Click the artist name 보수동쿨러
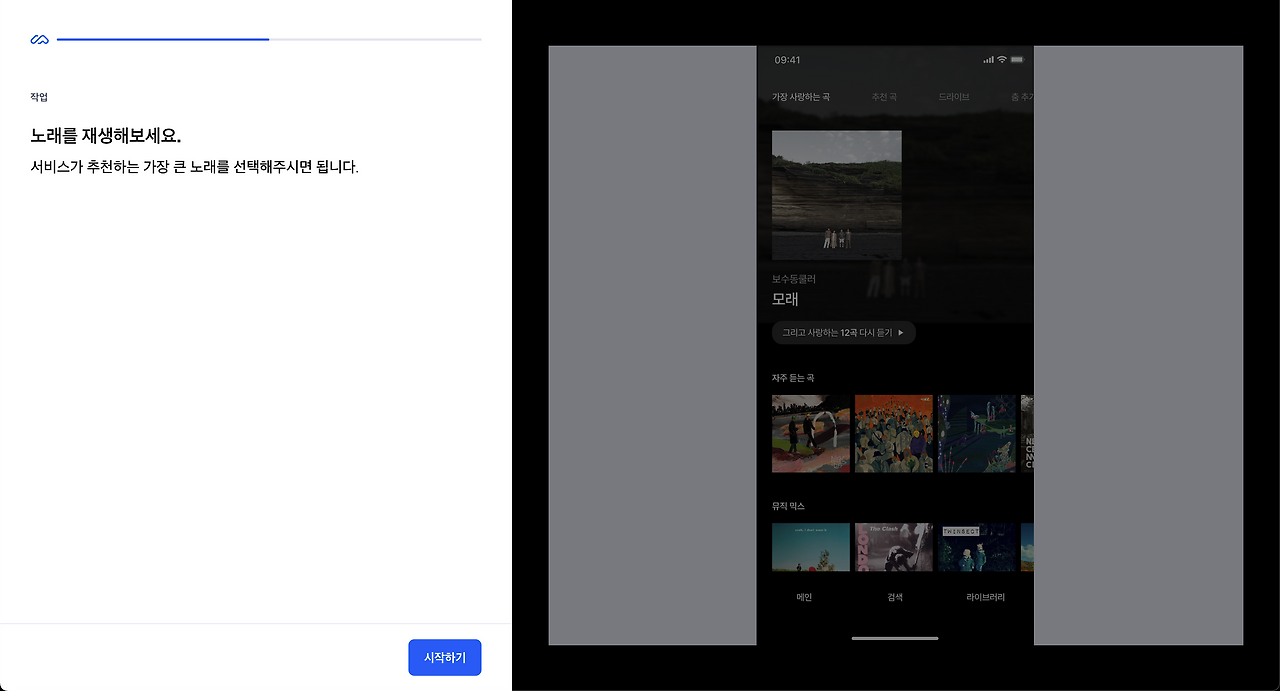1280x691 pixels. click(794, 279)
